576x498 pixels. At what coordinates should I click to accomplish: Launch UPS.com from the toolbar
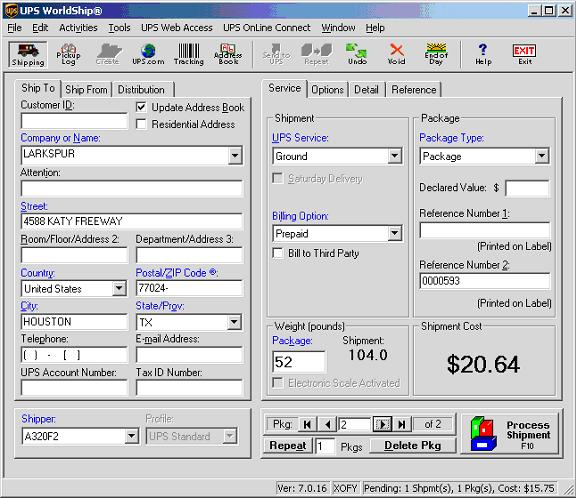coord(148,54)
